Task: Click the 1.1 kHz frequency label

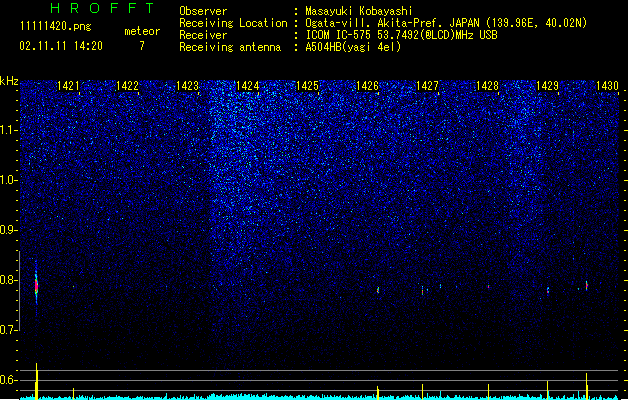Action: (x=8, y=130)
